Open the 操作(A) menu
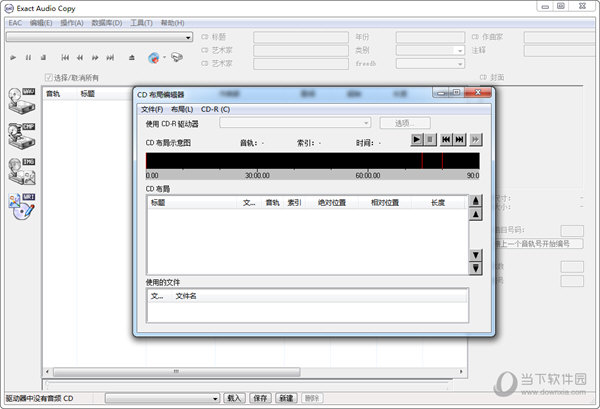Screen dimensions: 600x409 tap(72, 23)
